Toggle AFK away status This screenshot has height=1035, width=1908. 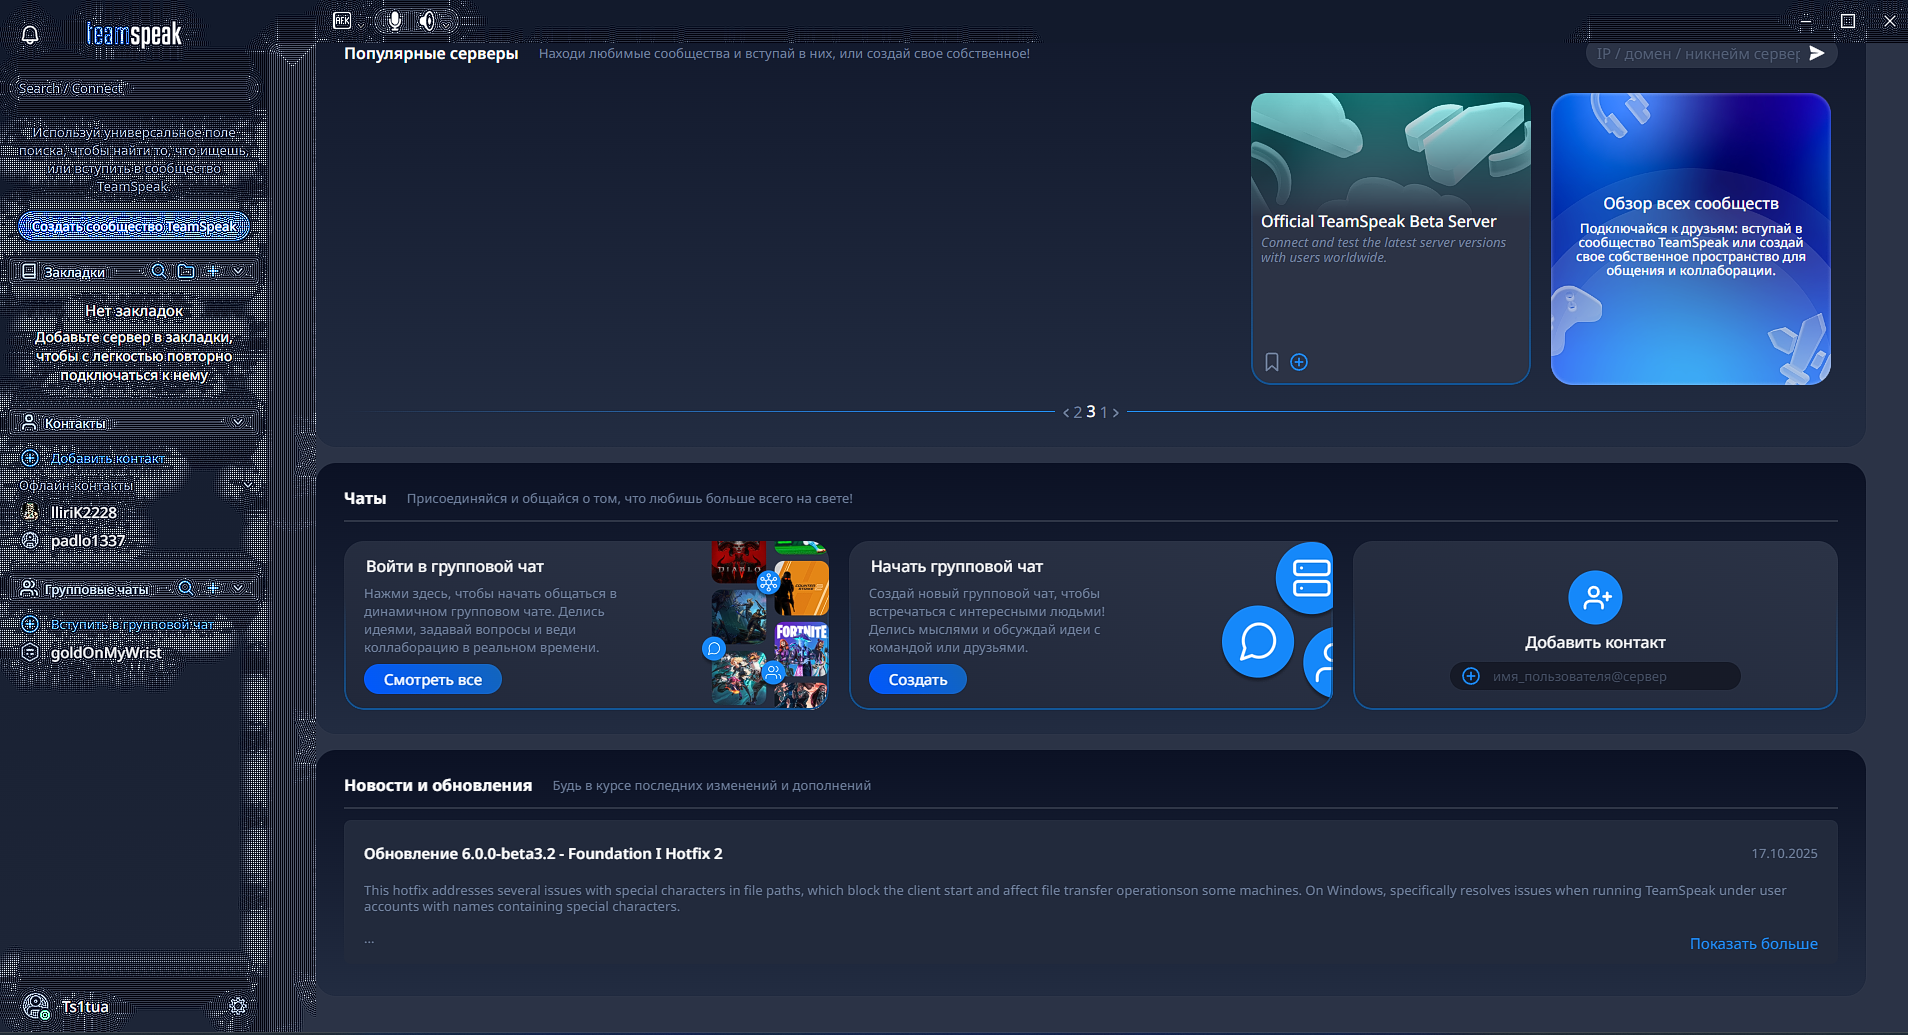(342, 20)
